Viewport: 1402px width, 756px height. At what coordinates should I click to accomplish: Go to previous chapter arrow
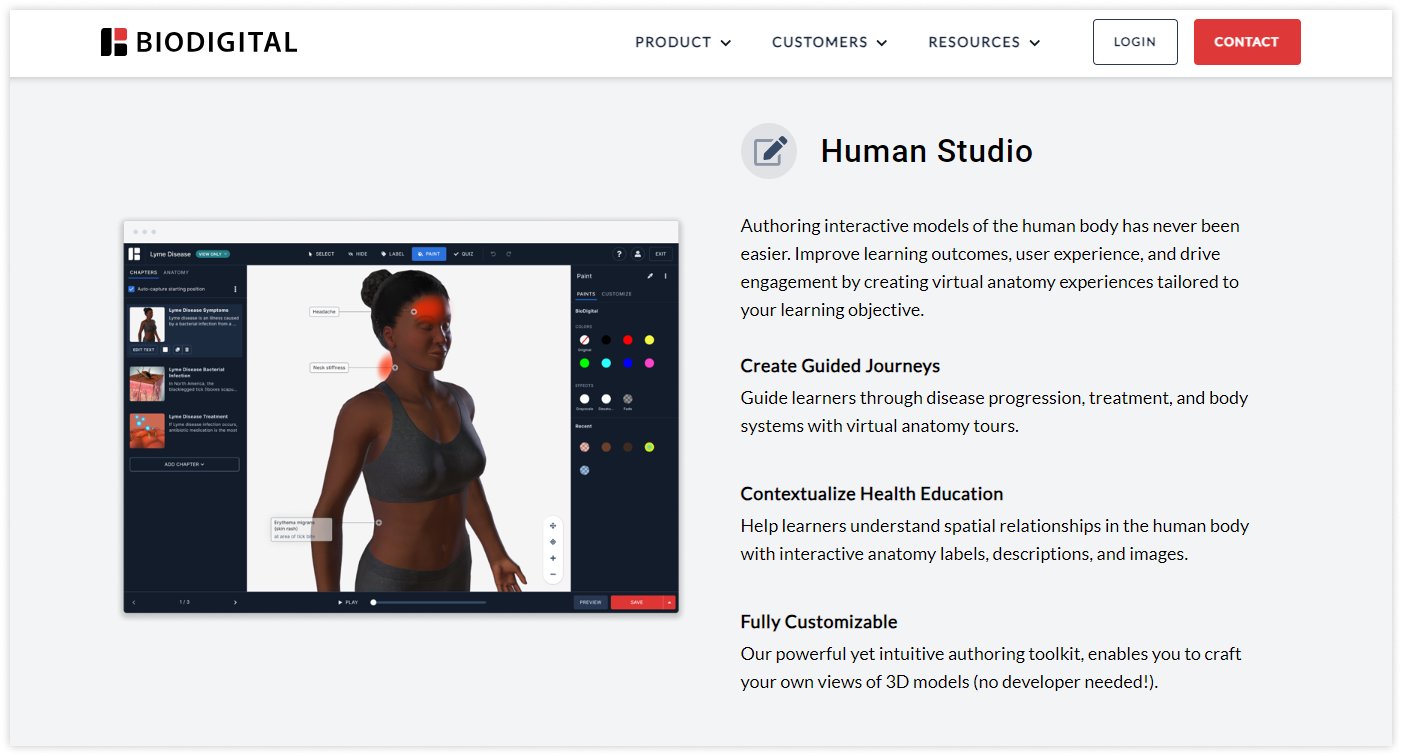pyautogui.click(x=134, y=602)
